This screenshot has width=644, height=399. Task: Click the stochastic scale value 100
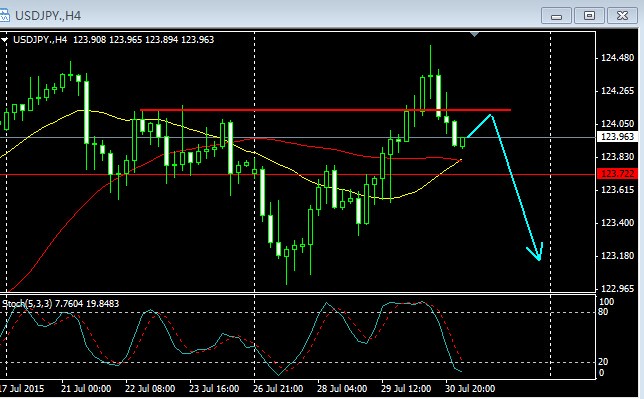click(x=606, y=302)
